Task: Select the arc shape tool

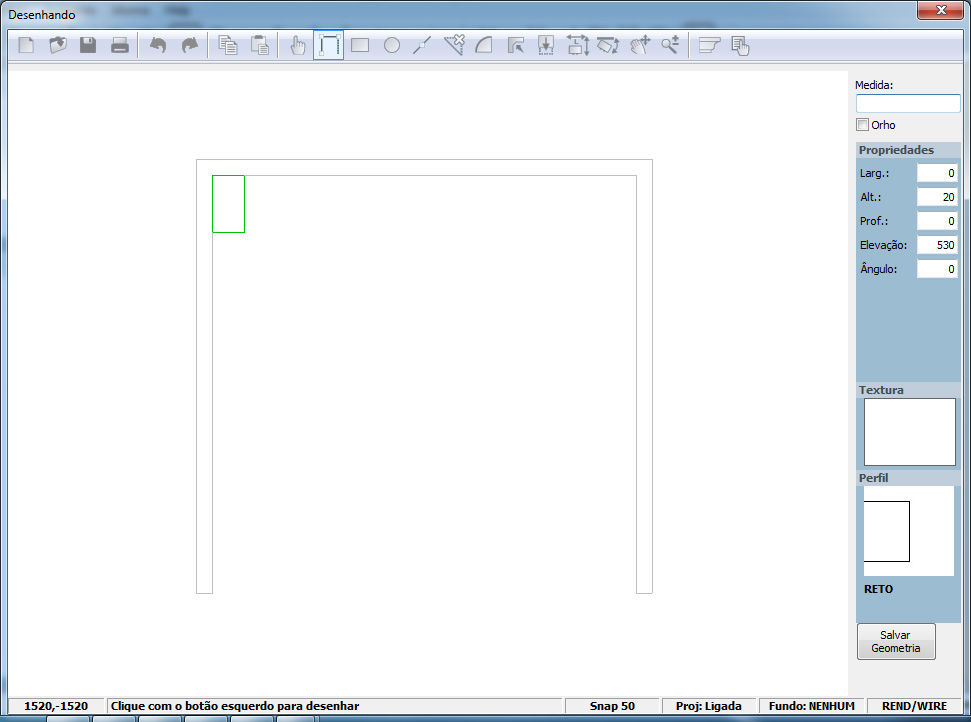Action: pos(484,45)
